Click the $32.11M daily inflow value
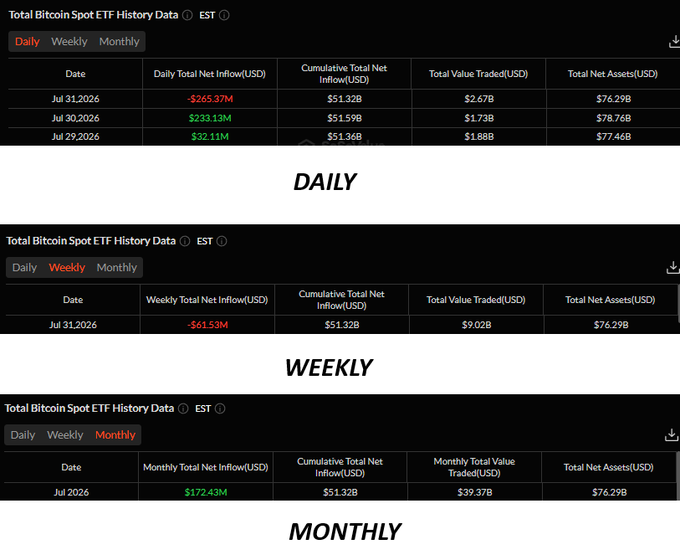This screenshot has height=560, width=680. (x=210, y=137)
